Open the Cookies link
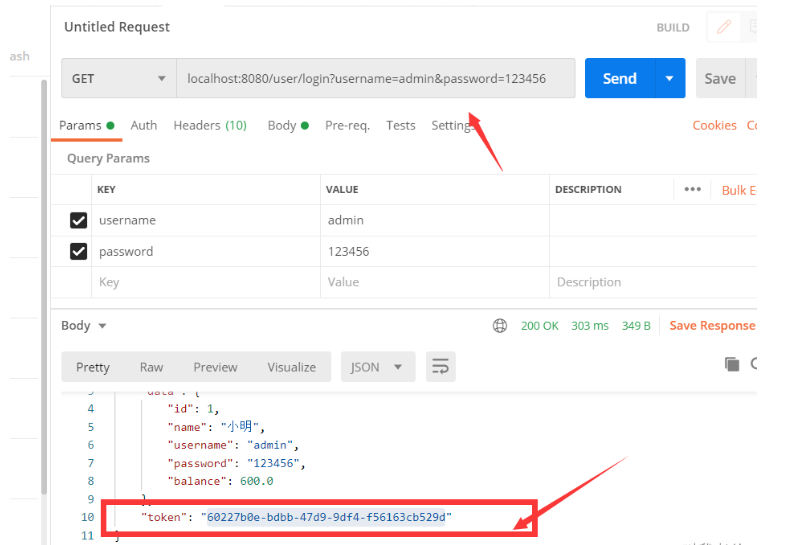Image resolution: width=786 pixels, height=545 pixels. coord(714,125)
